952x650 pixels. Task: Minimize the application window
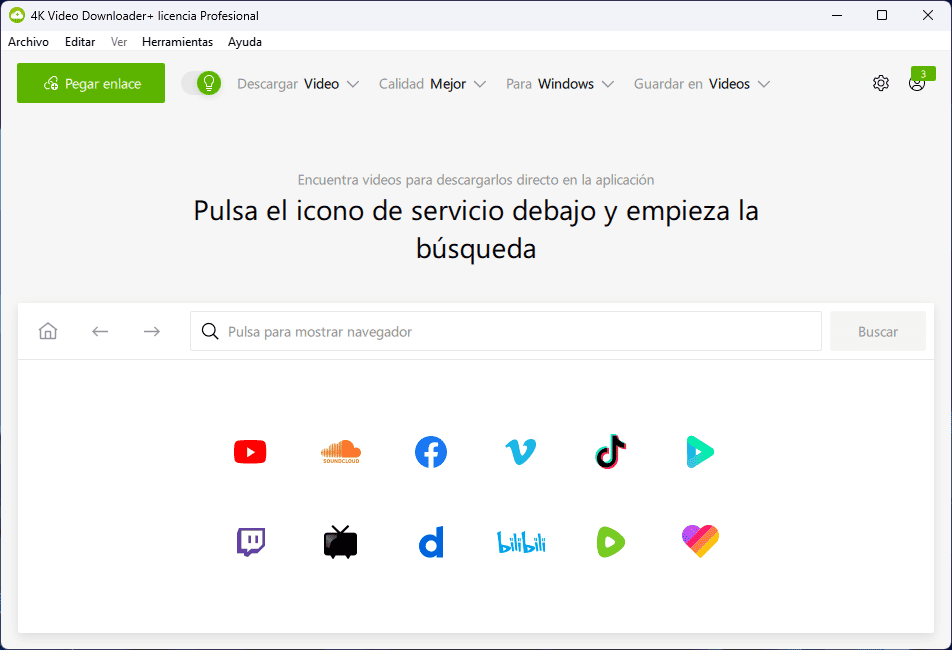click(837, 15)
